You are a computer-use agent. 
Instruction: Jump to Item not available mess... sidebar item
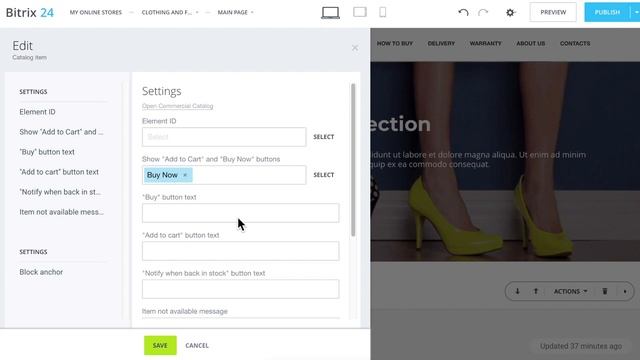point(62,212)
